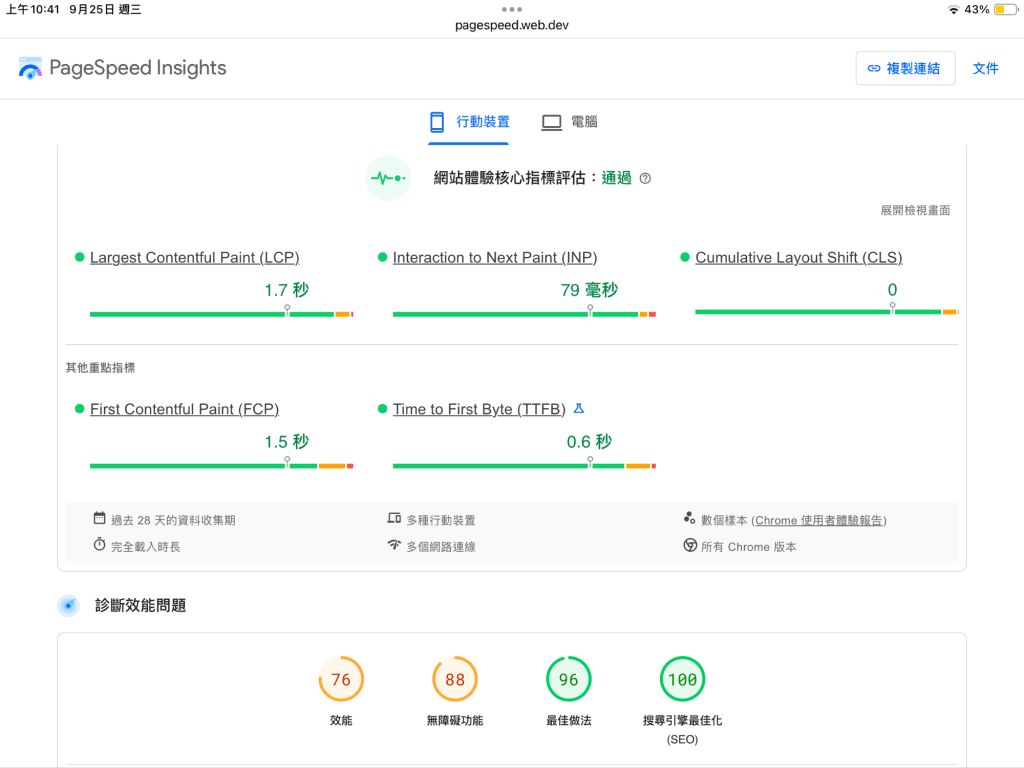Viewport: 1024px width, 768px height.
Task: Expand the view with 展開檢視畫面
Action: 915,210
